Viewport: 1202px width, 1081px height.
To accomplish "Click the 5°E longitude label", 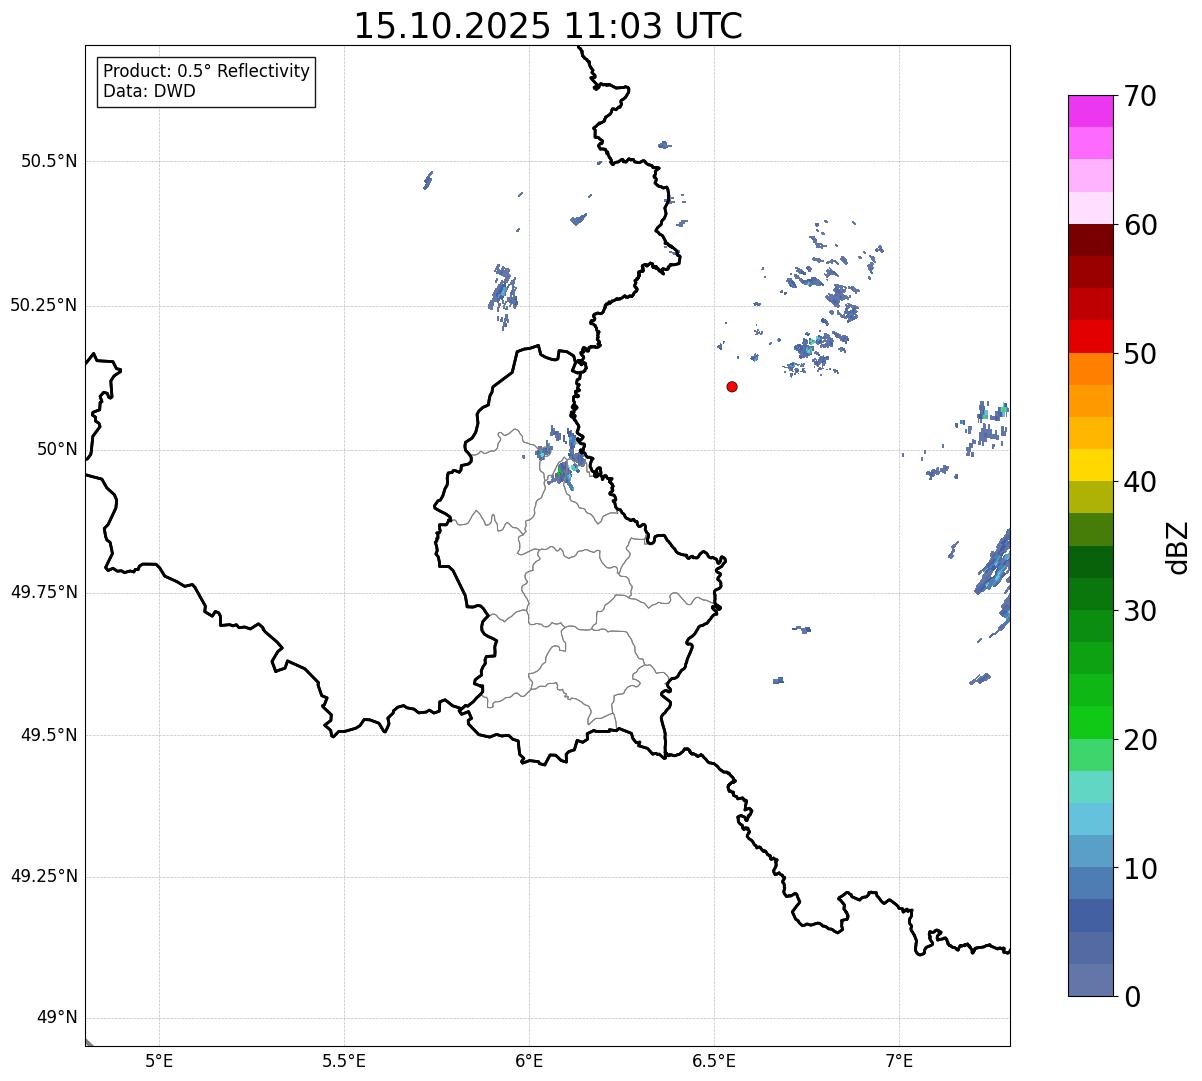I will coord(159,1061).
